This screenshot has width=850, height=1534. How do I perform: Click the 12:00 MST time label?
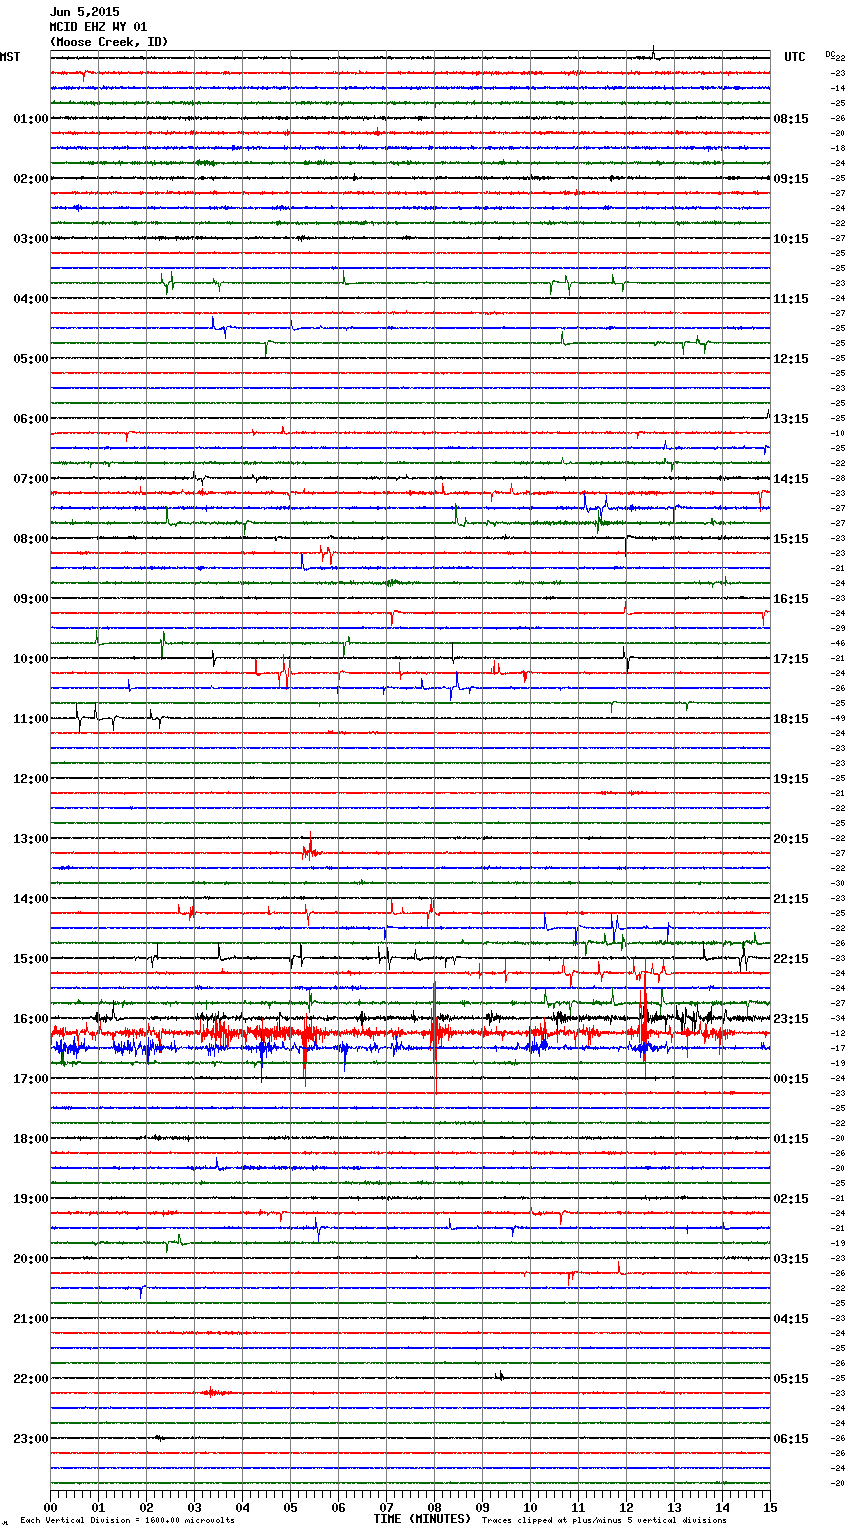[x=31, y=779]
